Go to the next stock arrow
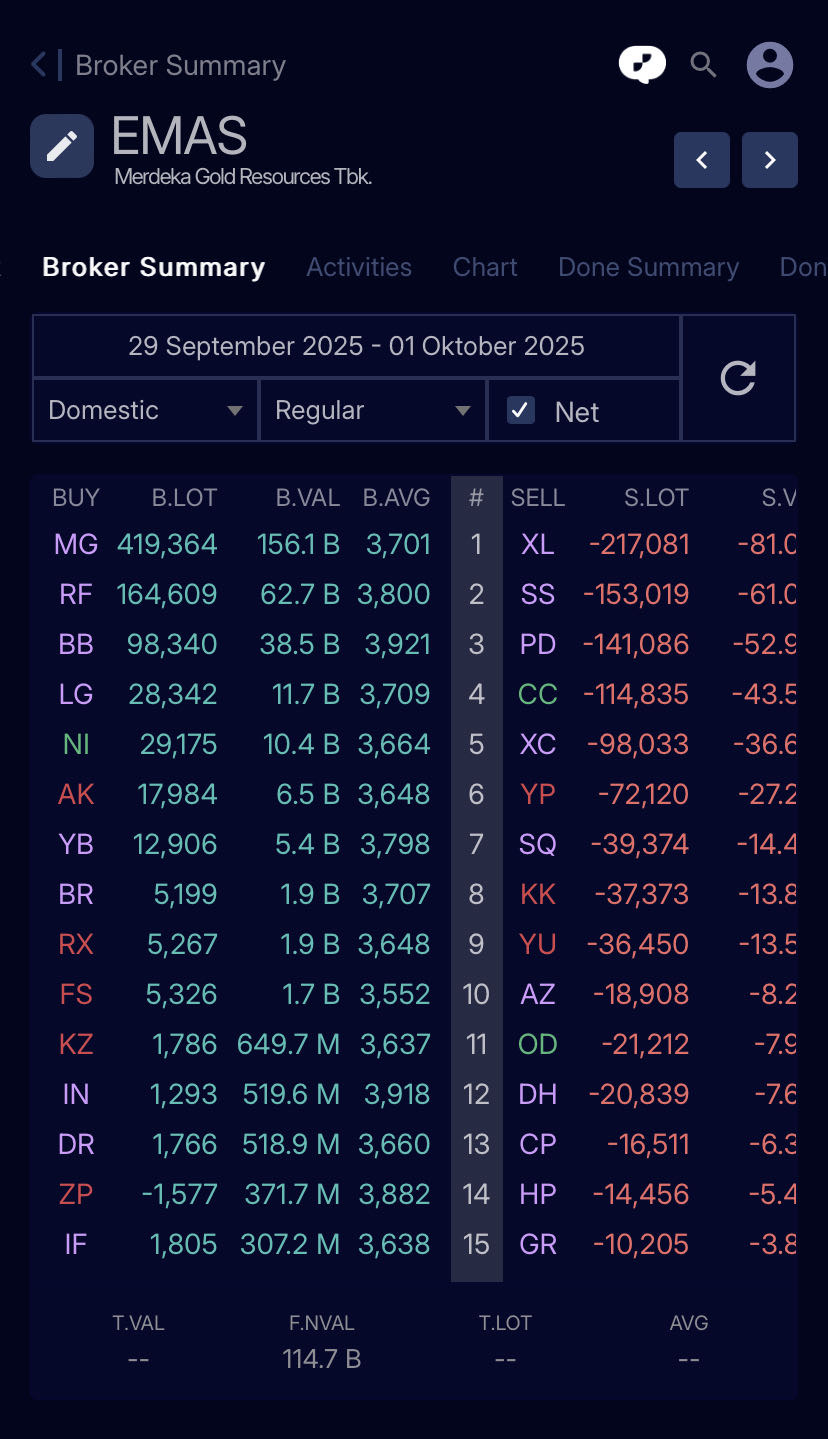 (x=770, y=160)
